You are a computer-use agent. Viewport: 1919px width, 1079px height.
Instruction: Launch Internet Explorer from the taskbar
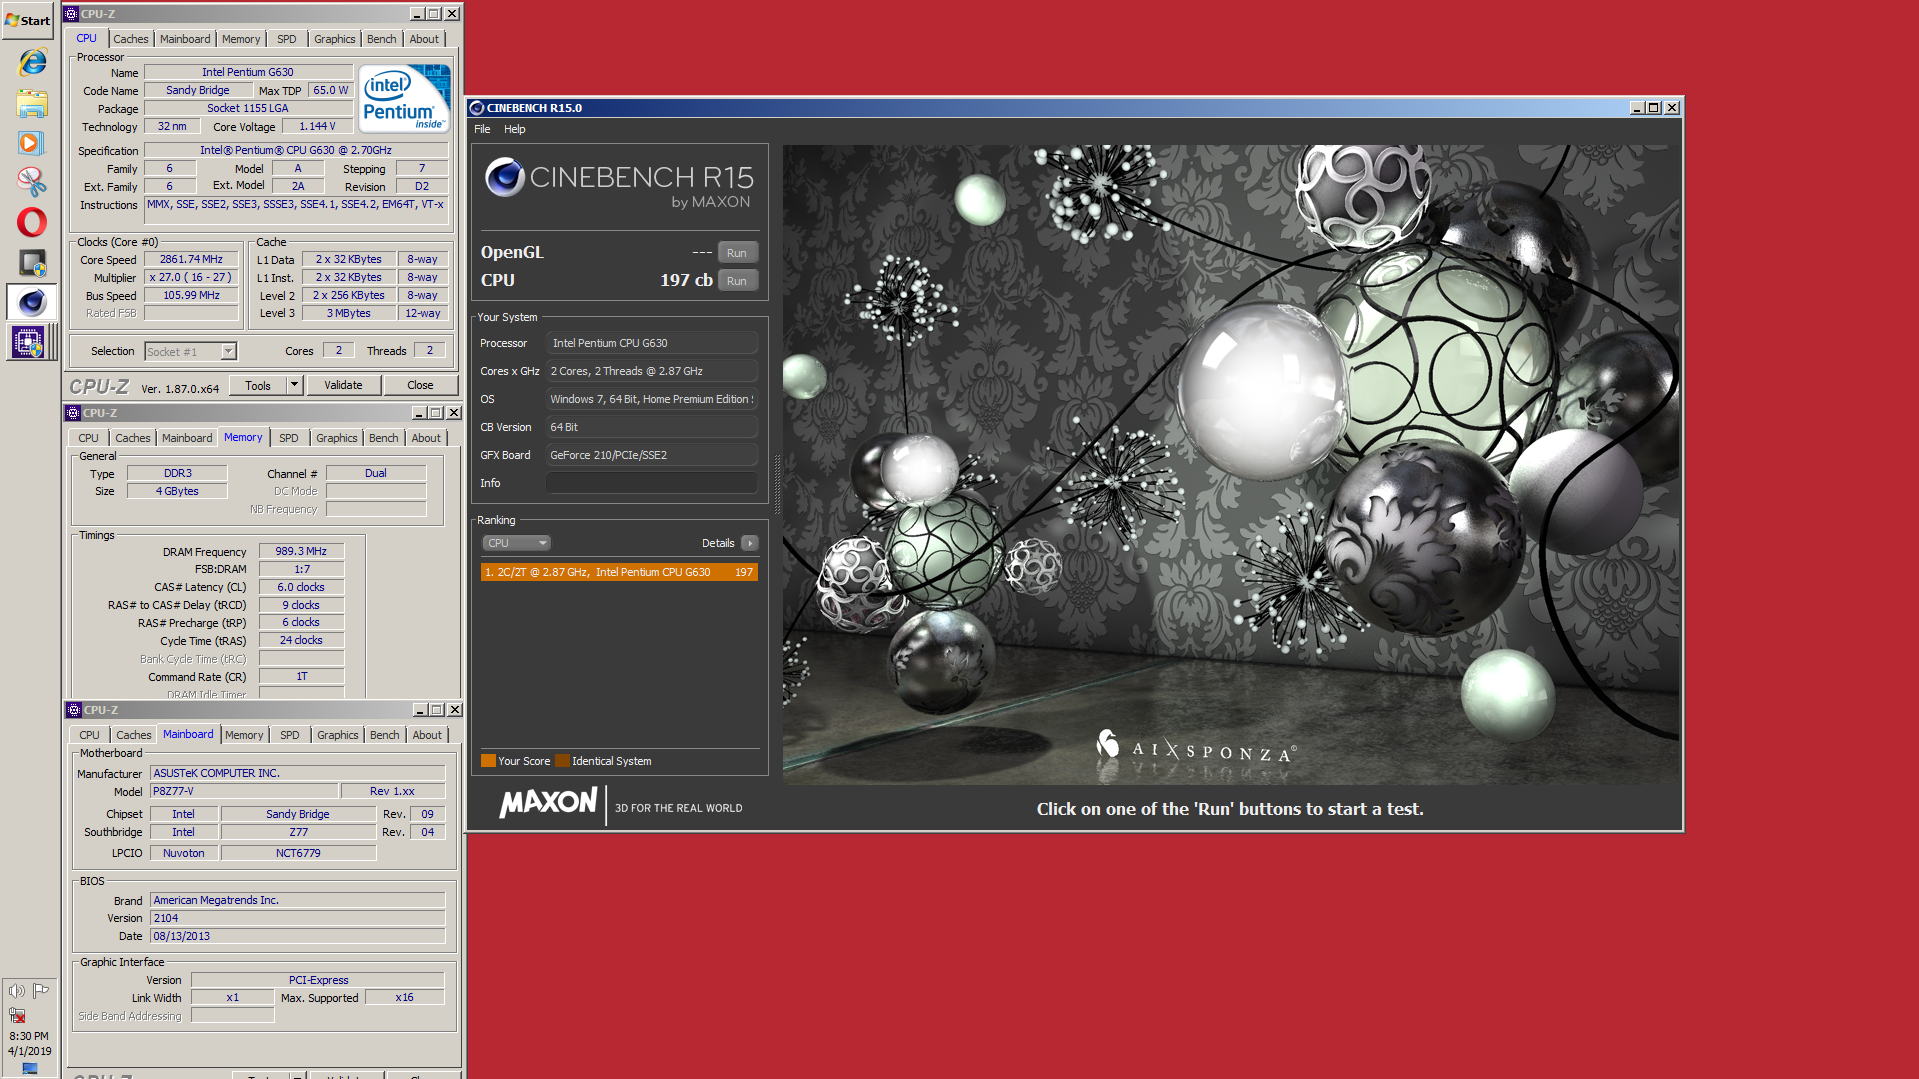pos(32,63)
